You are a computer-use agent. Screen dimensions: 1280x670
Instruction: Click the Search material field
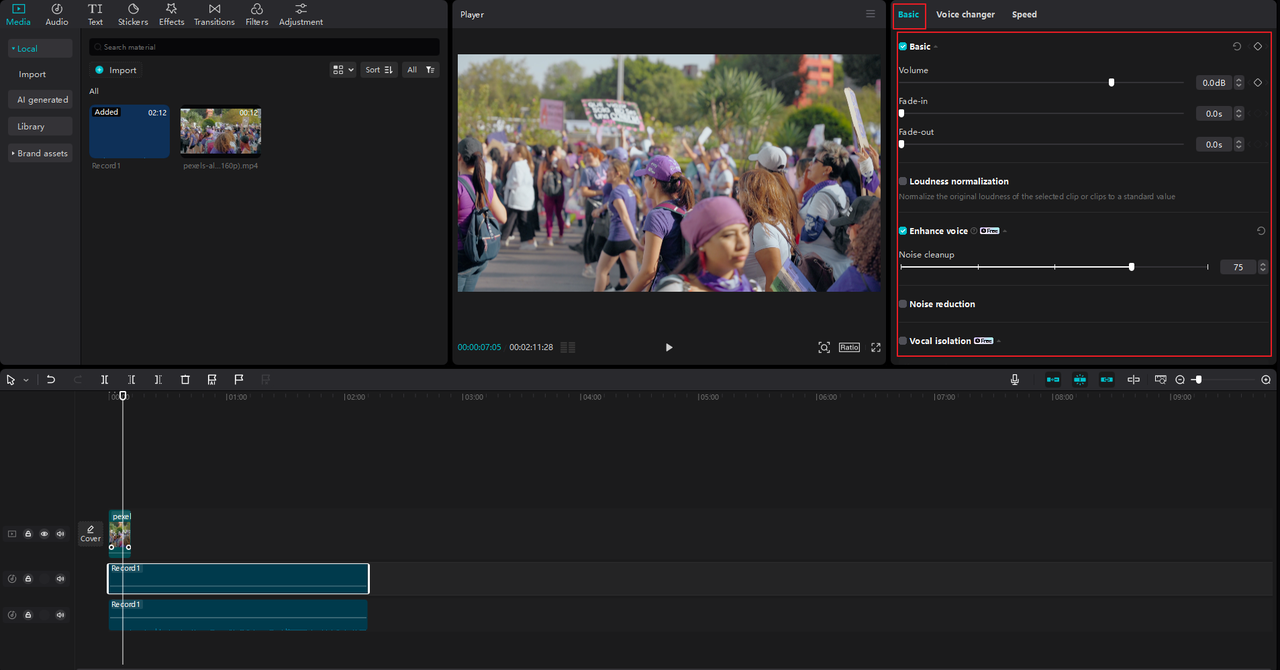coord(264,47)
